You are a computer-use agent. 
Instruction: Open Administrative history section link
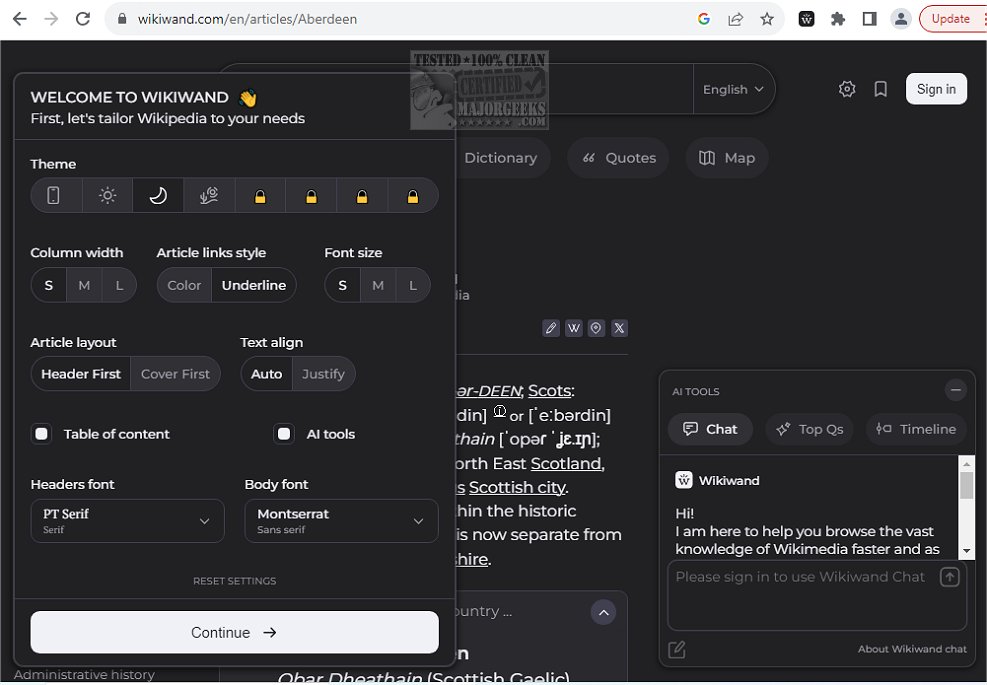(x=84, y=674)
